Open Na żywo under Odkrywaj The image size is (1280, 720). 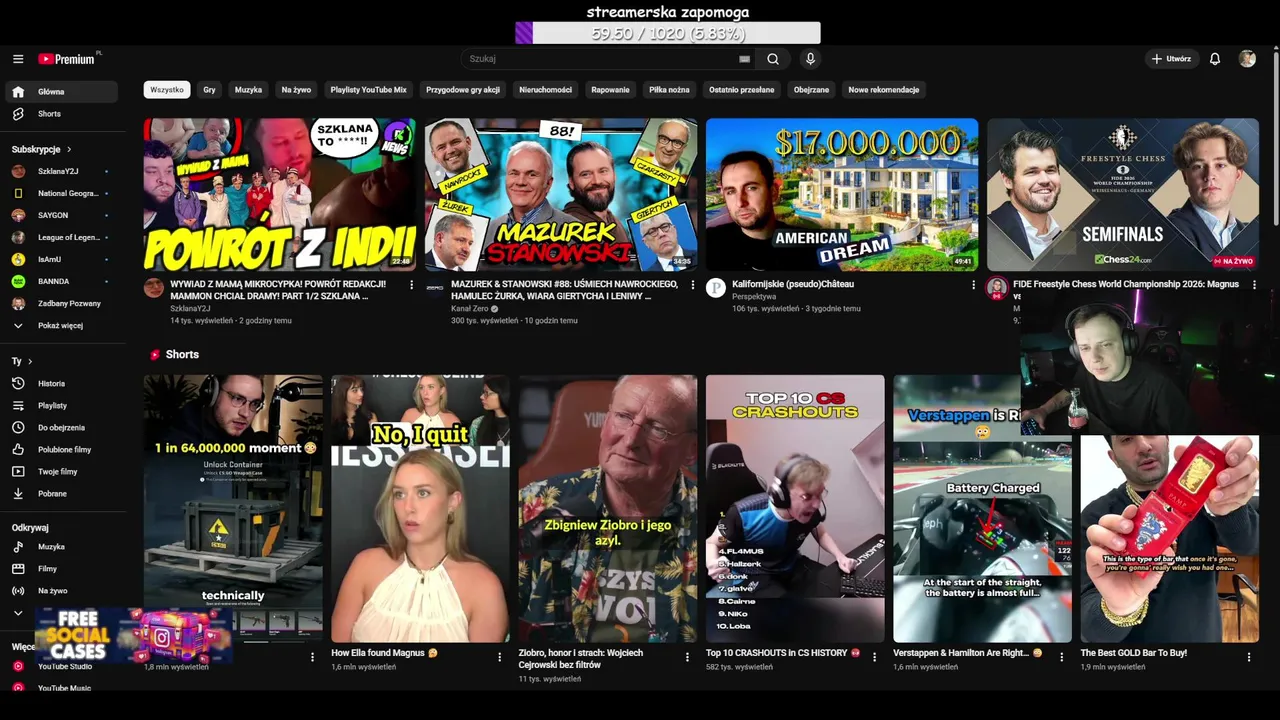tap(61, 591)
